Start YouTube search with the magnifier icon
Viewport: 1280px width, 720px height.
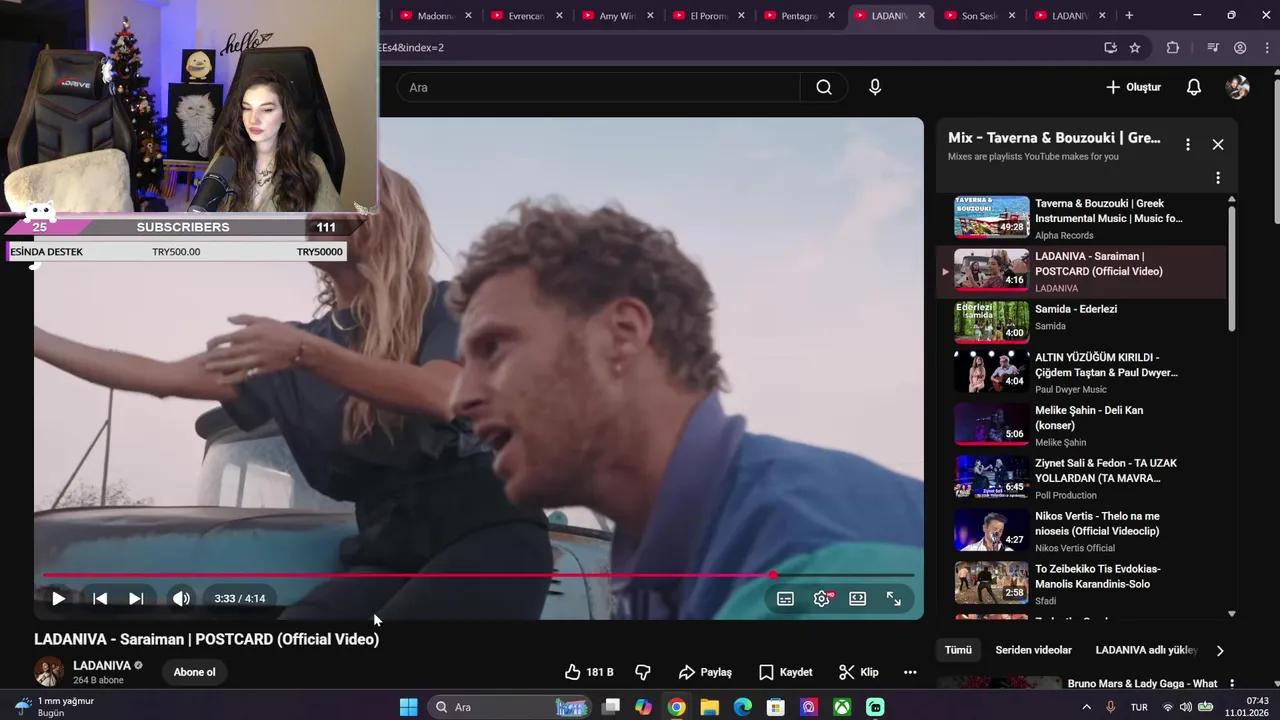point(823,87)
